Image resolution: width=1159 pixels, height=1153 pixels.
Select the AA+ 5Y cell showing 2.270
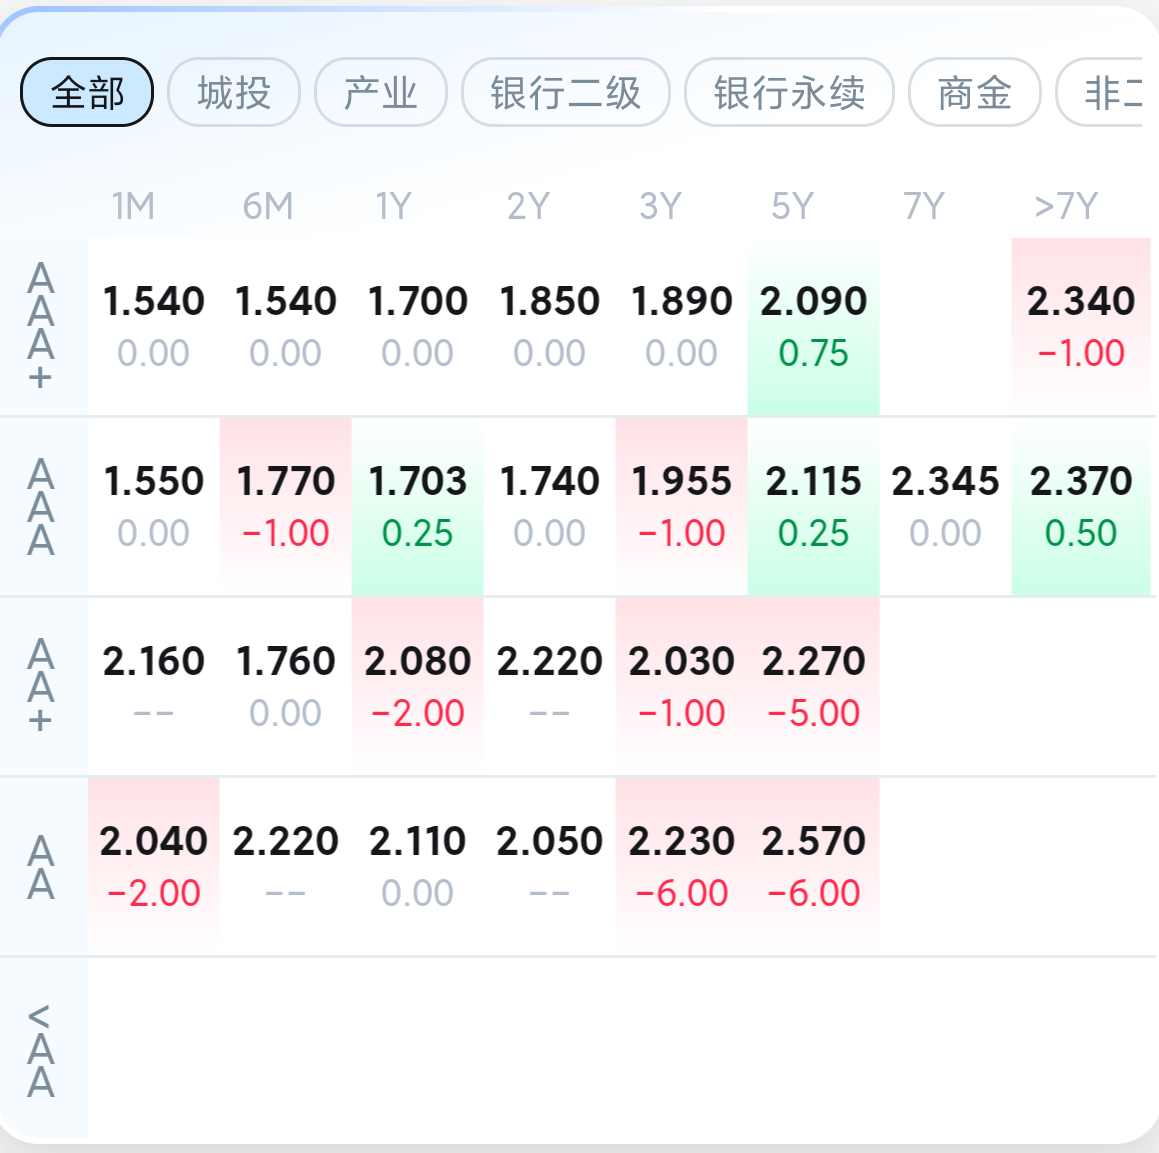(813, 686)
